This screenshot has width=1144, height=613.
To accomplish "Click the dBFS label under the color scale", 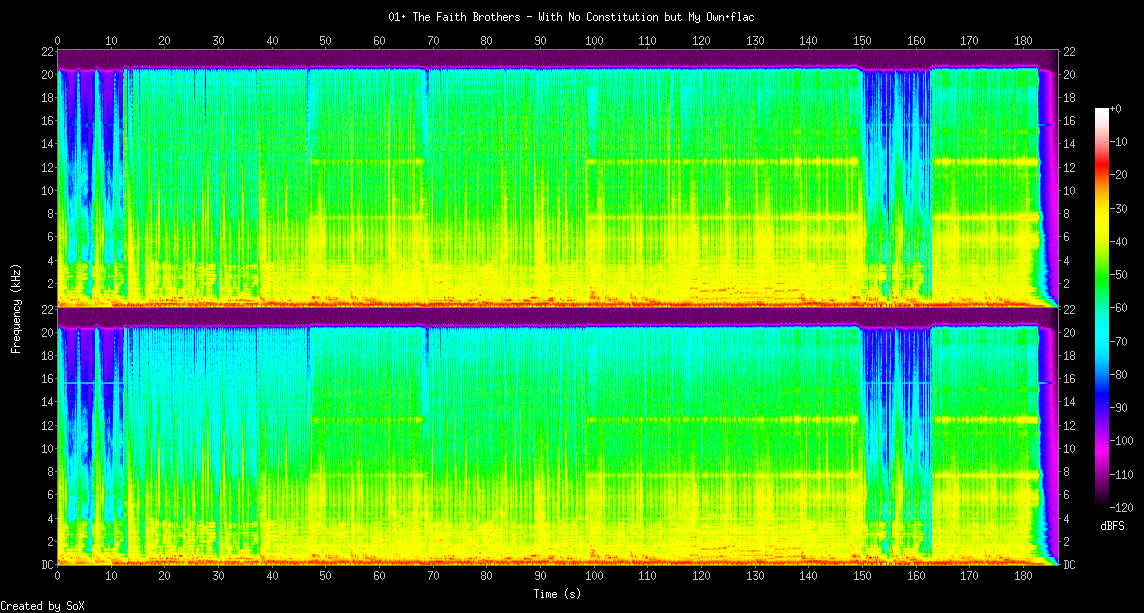I will point(1112,526).
